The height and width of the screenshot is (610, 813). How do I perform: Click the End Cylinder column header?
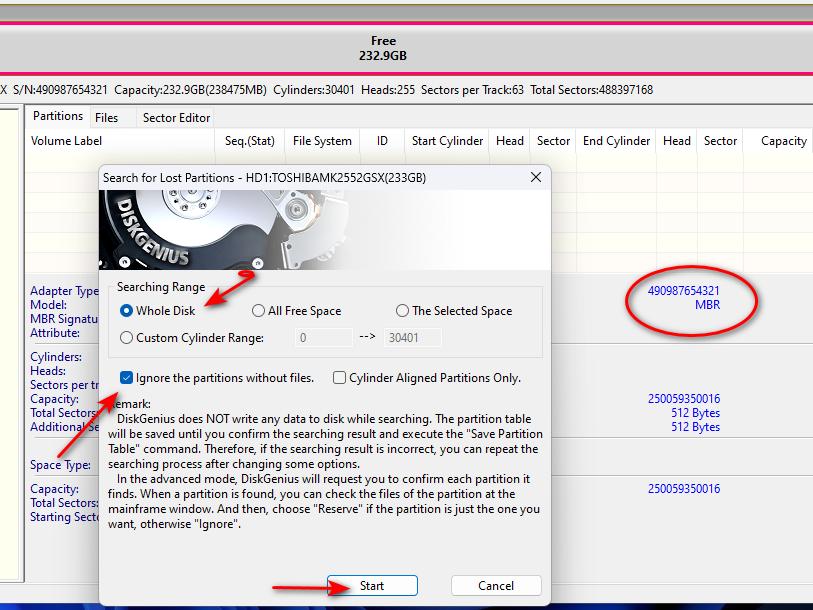pyautogui.click(x=616, y=141)
